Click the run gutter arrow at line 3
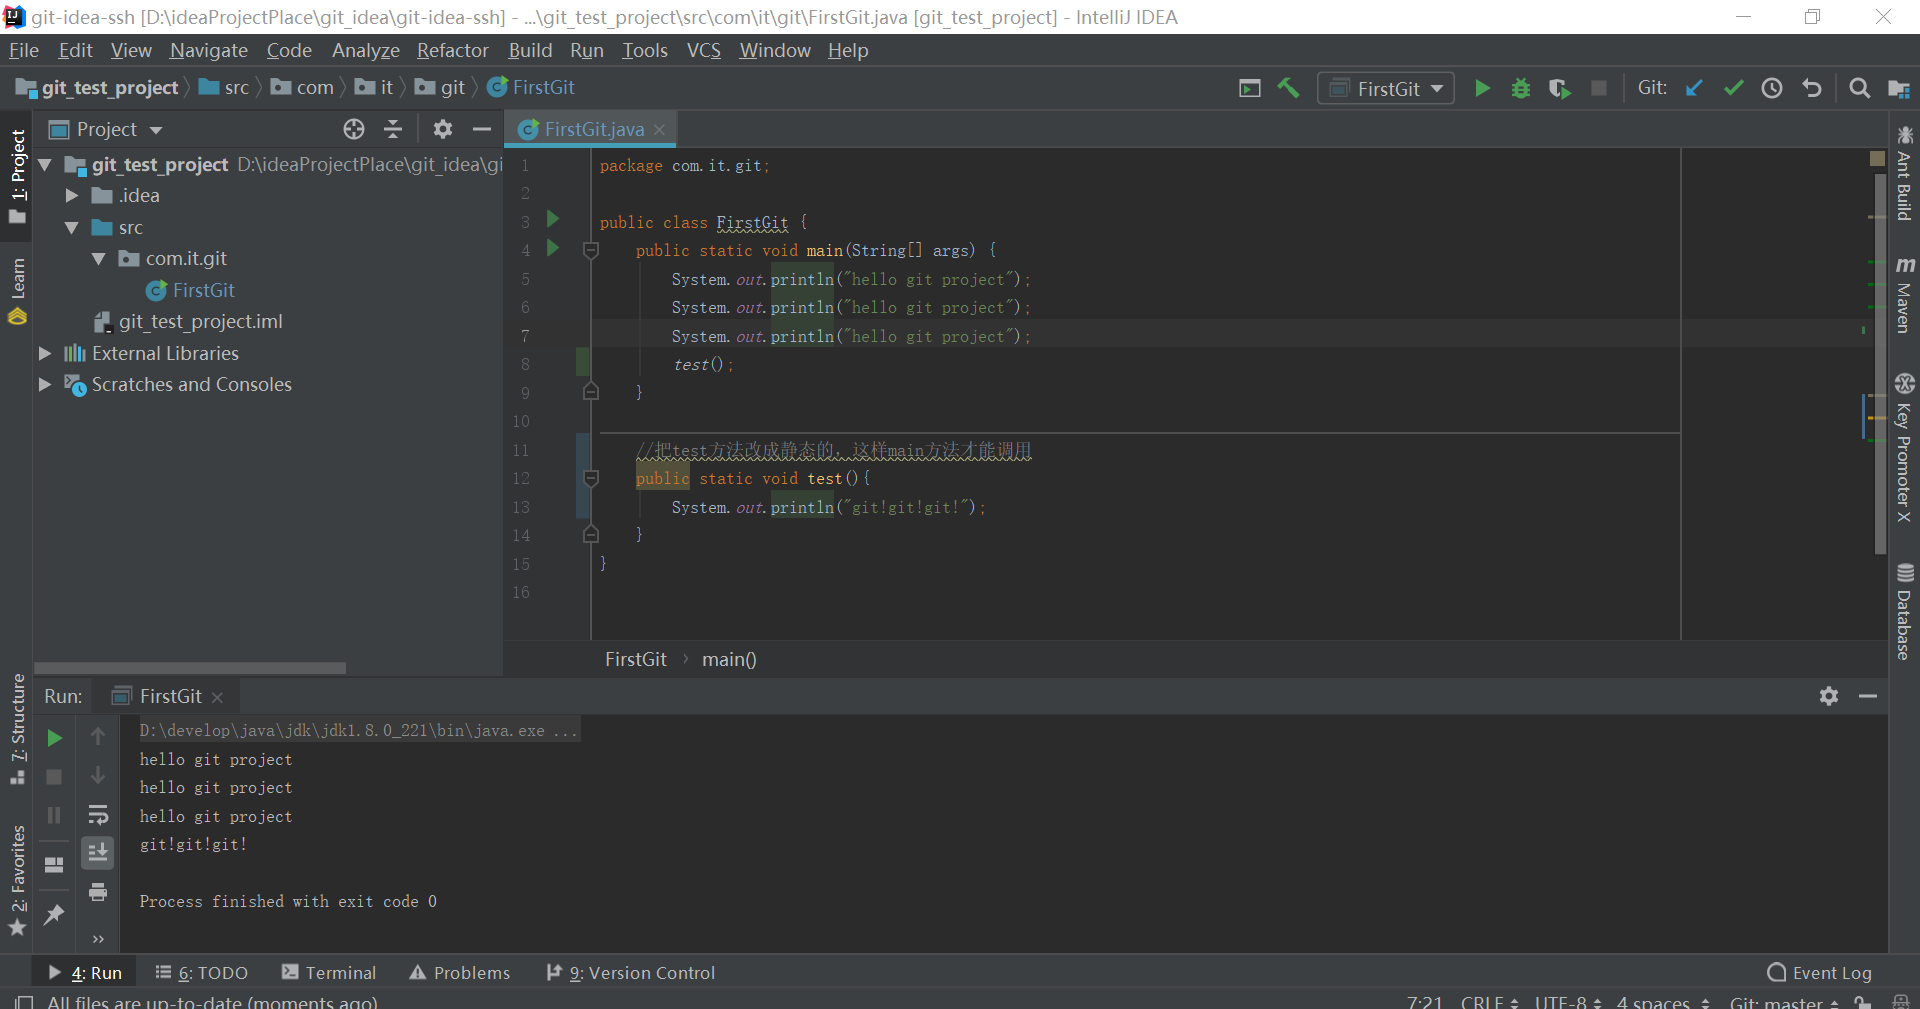Screen dimensions: 1920x1009 (x=552, y=219)
